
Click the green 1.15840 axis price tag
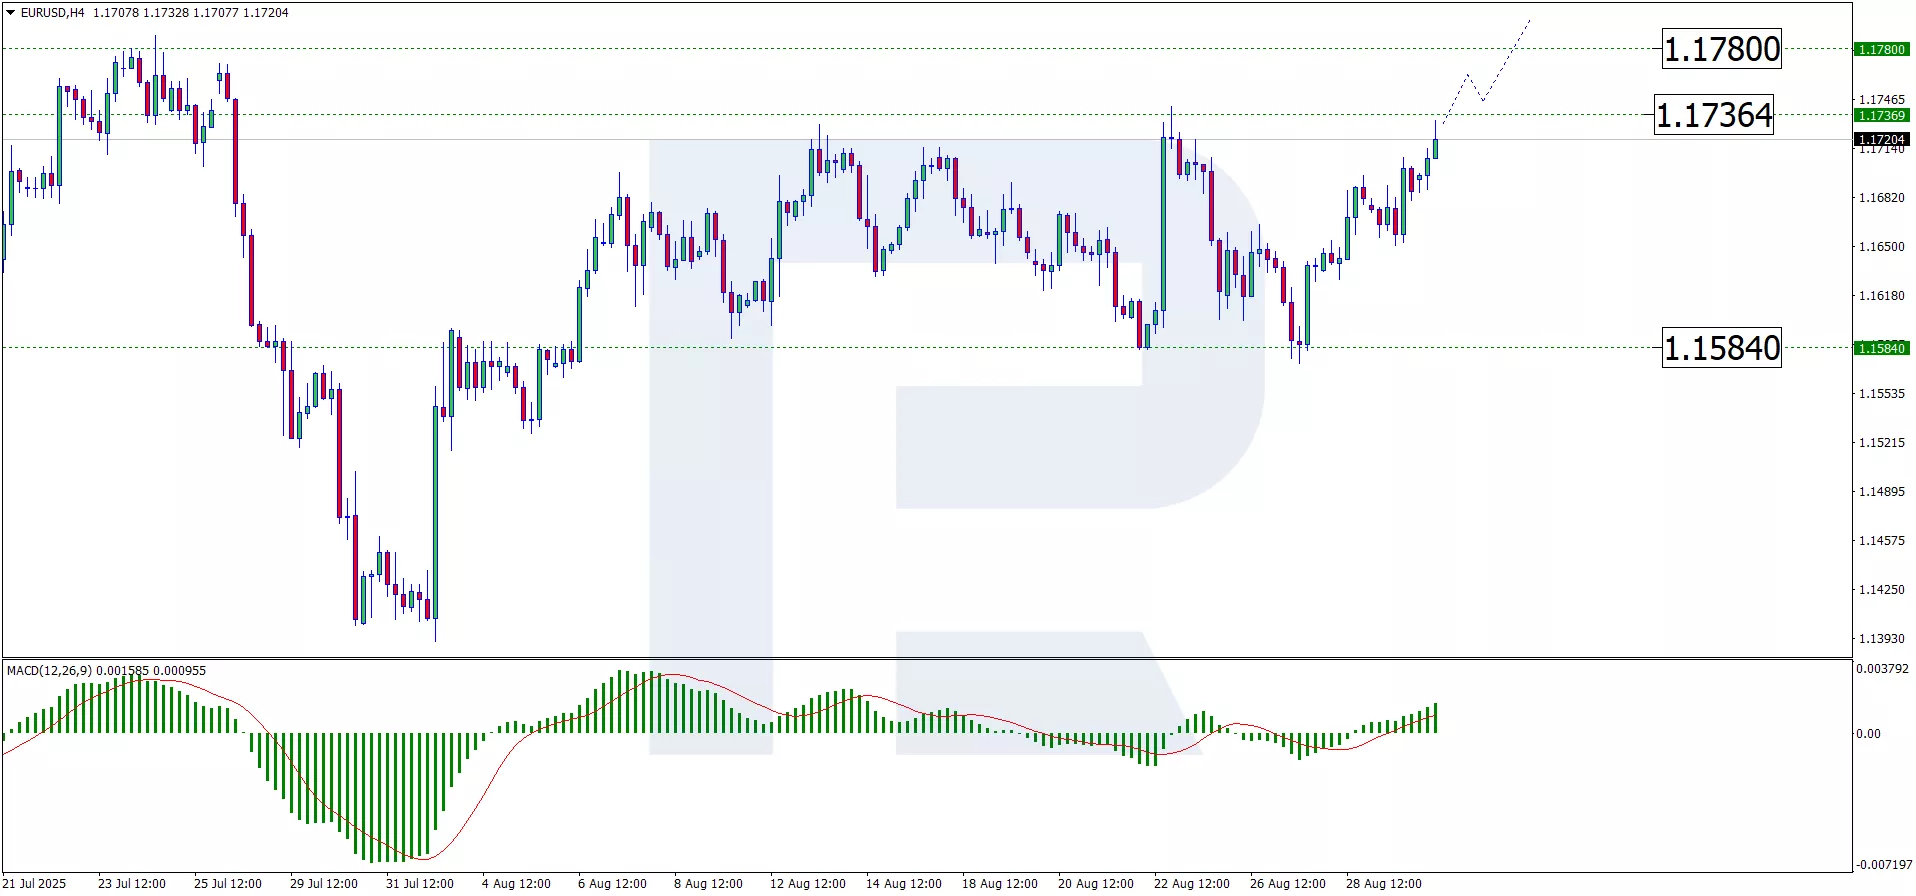pos(1881,348)
